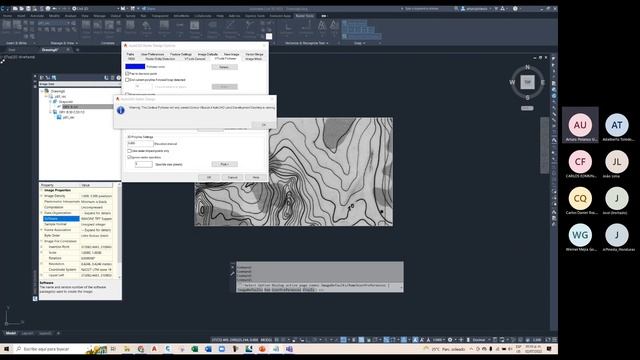
Task: Expand the Upper left property row
Action: (x=42, y=276)
